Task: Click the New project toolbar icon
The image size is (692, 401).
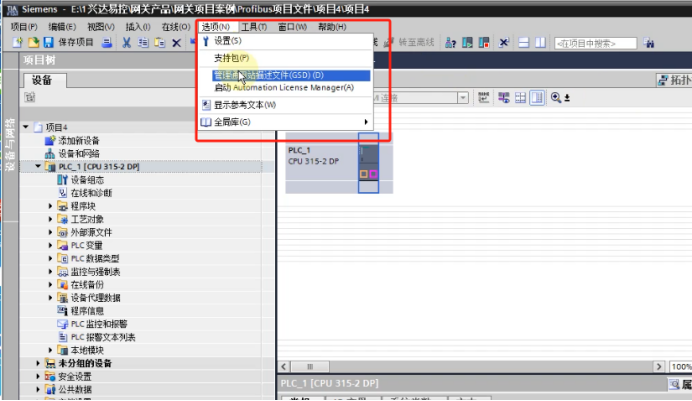Action: (17, 43)
